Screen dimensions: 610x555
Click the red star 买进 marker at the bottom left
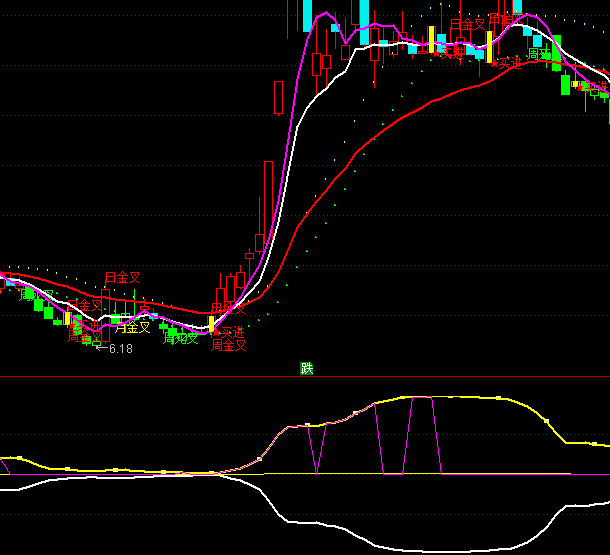coord(228,331)
